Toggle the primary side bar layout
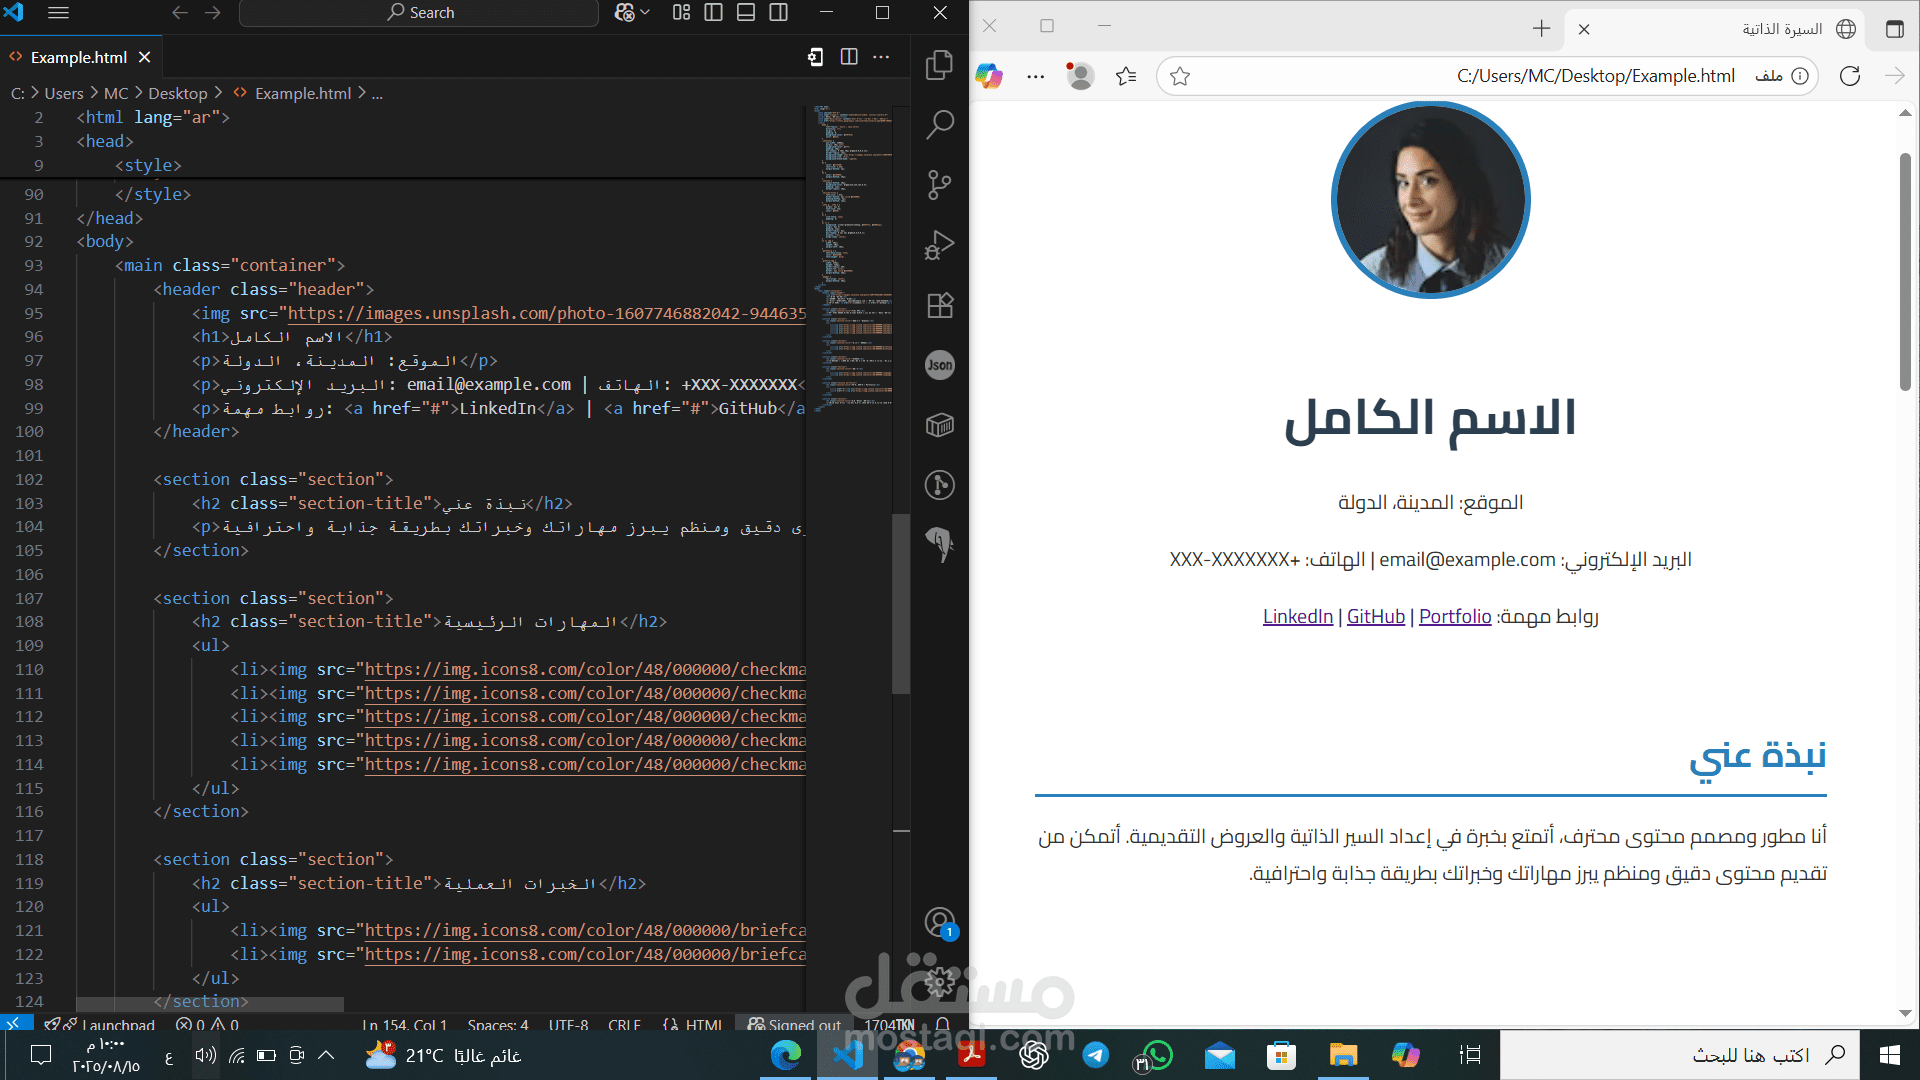 click(713, 13)
